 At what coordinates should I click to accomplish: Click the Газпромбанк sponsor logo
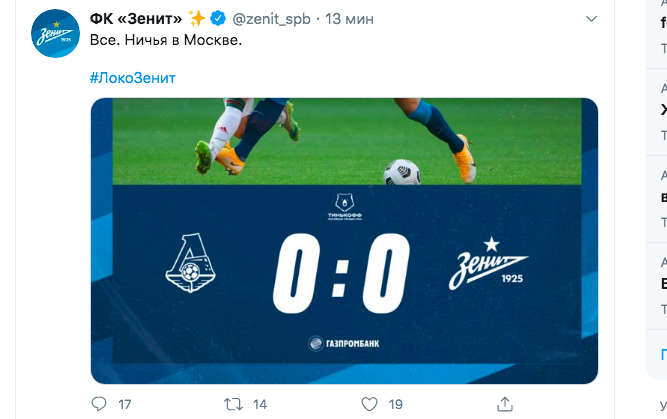[344, 343]
